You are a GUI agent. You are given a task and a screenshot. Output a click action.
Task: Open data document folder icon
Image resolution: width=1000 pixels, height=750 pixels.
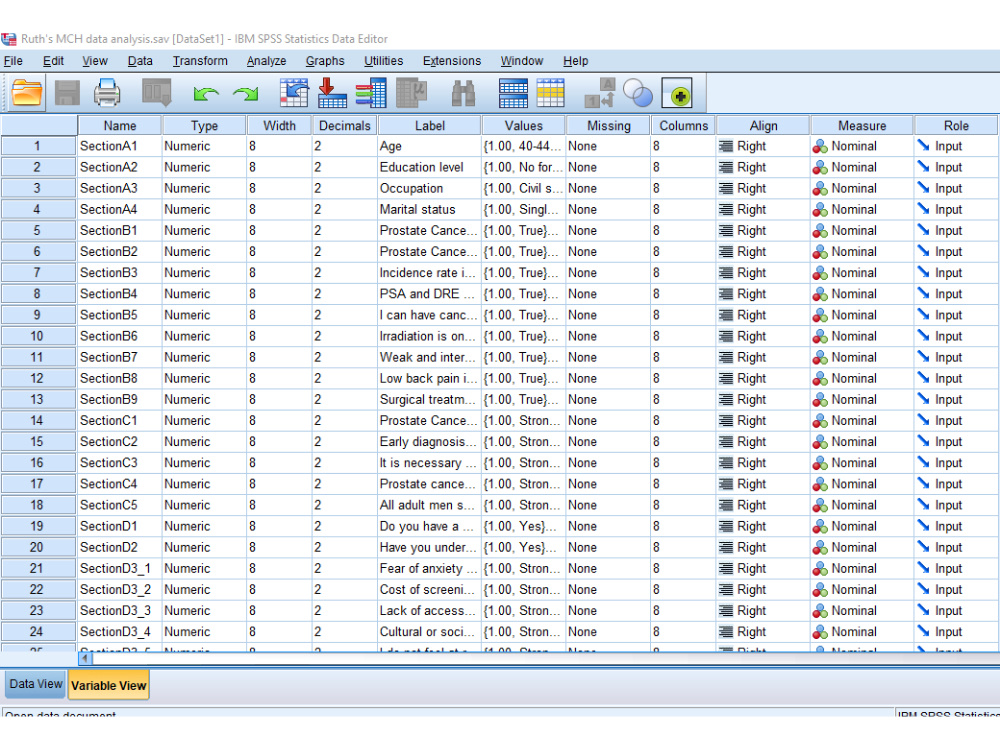27,93
